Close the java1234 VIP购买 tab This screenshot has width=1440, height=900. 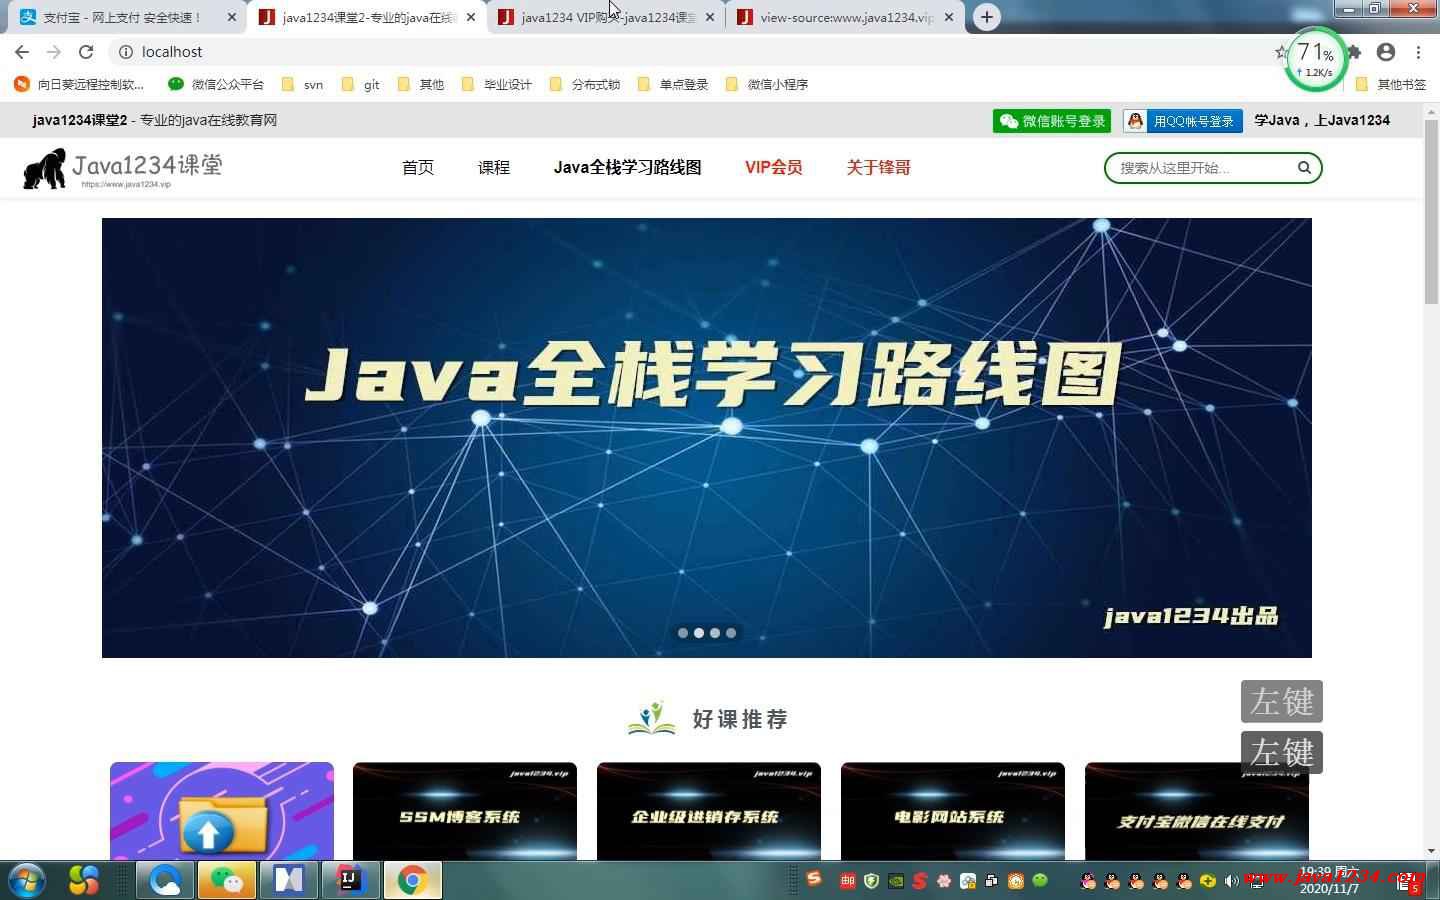point(710,17)
